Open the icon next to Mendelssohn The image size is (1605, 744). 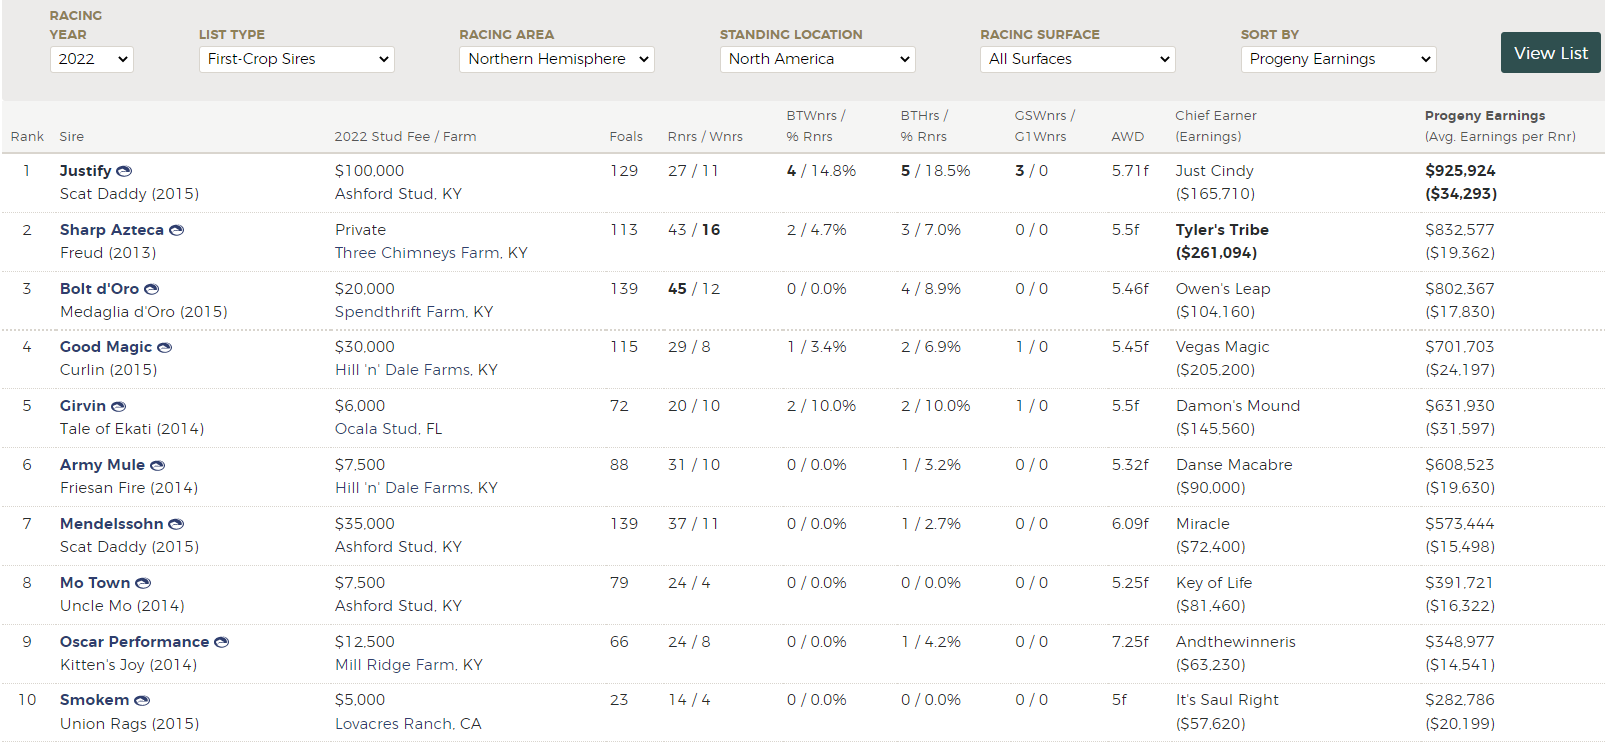click(176, 524)
